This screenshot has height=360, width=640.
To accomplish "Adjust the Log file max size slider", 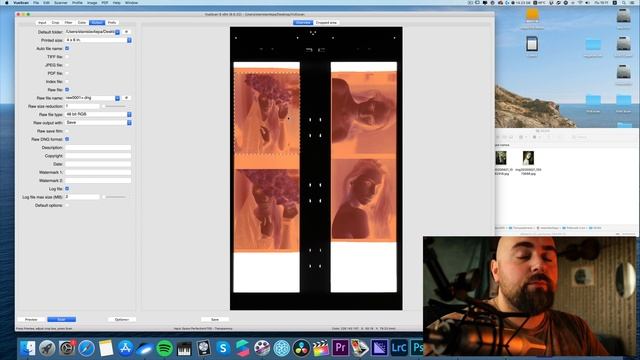I will [x=114, y=197].
